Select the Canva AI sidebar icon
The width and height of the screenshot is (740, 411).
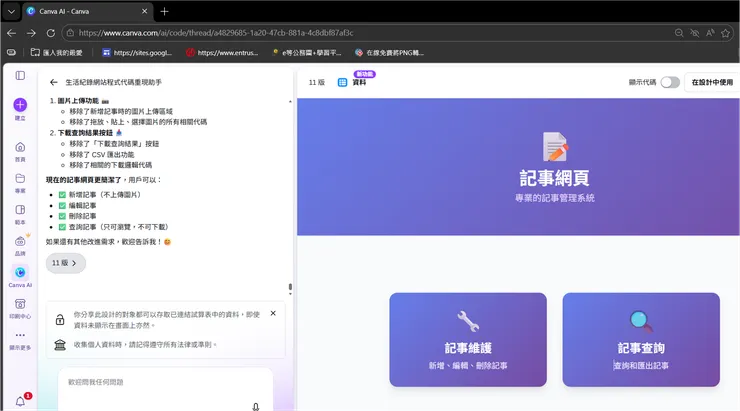click(x=20, y=272)
